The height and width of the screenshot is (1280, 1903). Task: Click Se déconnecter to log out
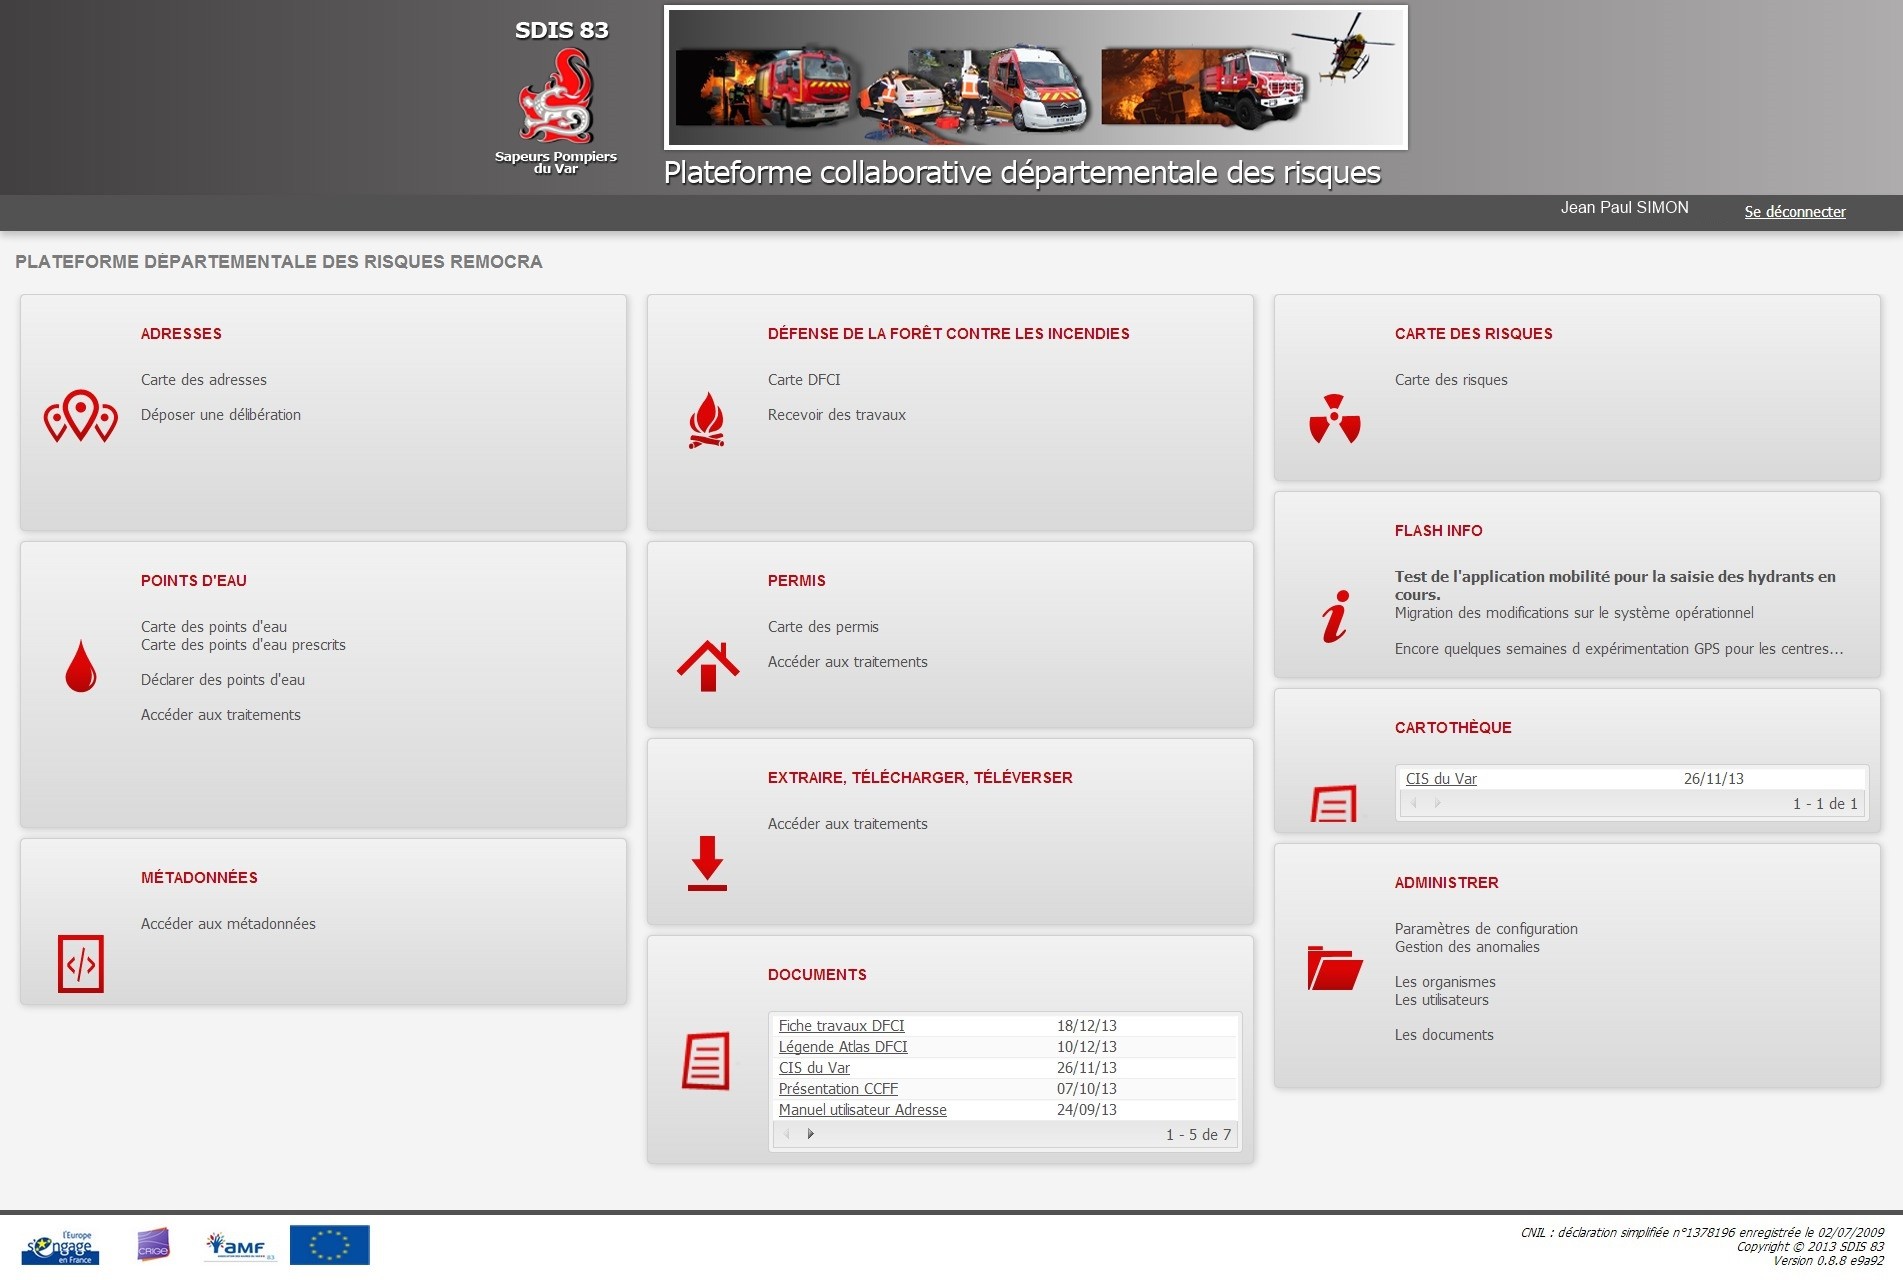pos(1795,212)
